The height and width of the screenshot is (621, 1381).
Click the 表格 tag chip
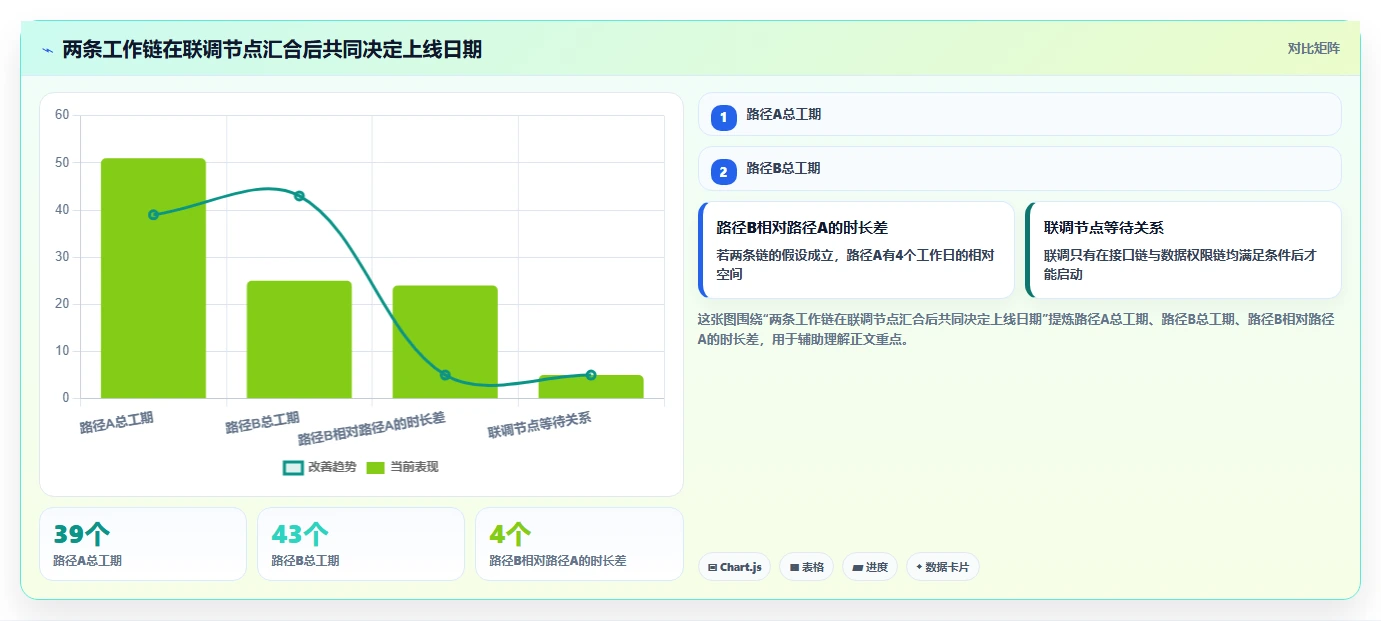806,567
